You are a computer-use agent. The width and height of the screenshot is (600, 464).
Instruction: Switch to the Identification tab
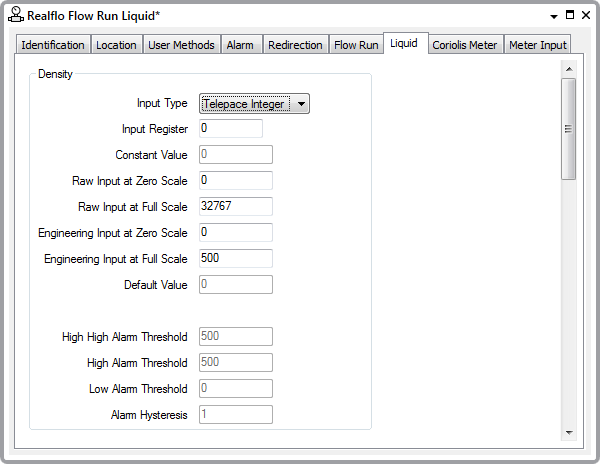53,45
